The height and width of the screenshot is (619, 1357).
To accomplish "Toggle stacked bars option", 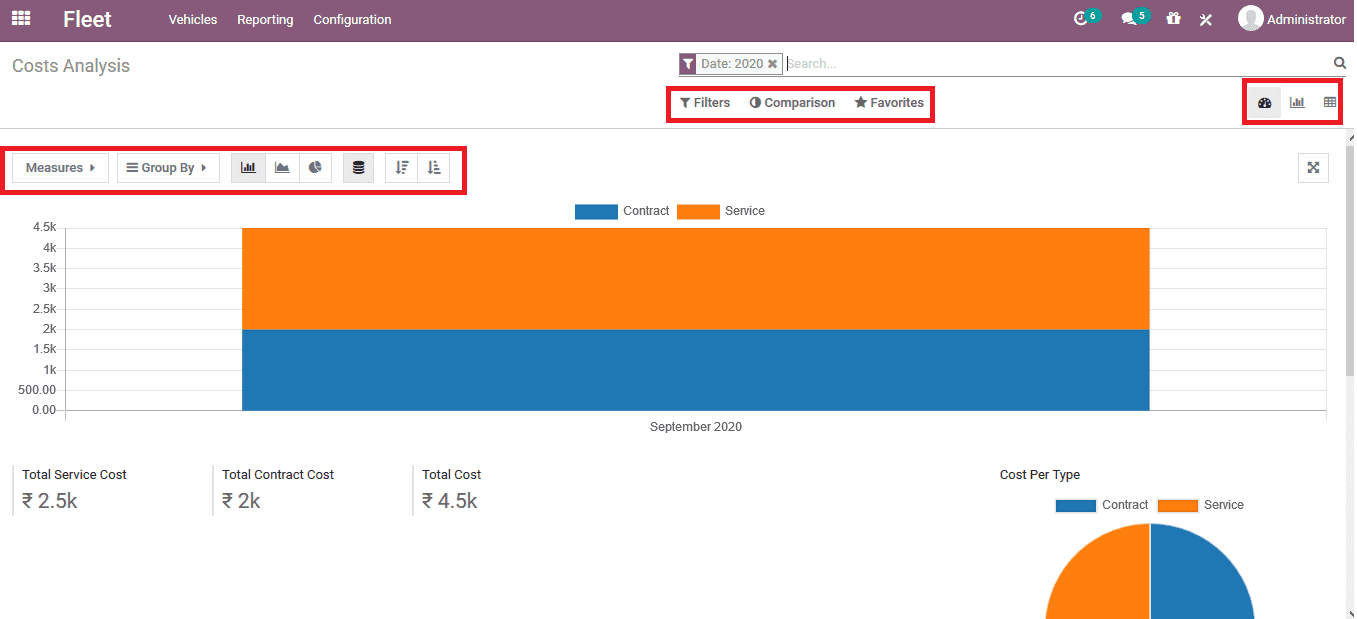I will [x=358, y=167].
